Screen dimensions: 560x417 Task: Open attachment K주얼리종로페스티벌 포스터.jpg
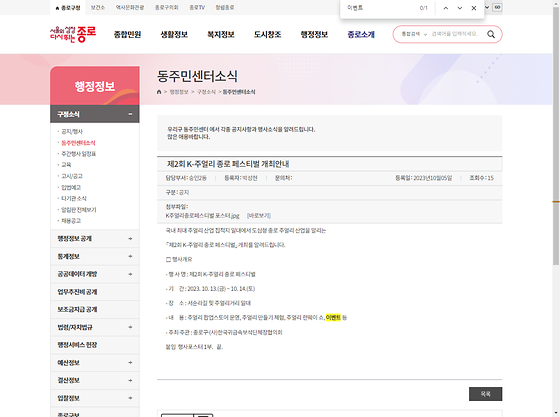202,216
